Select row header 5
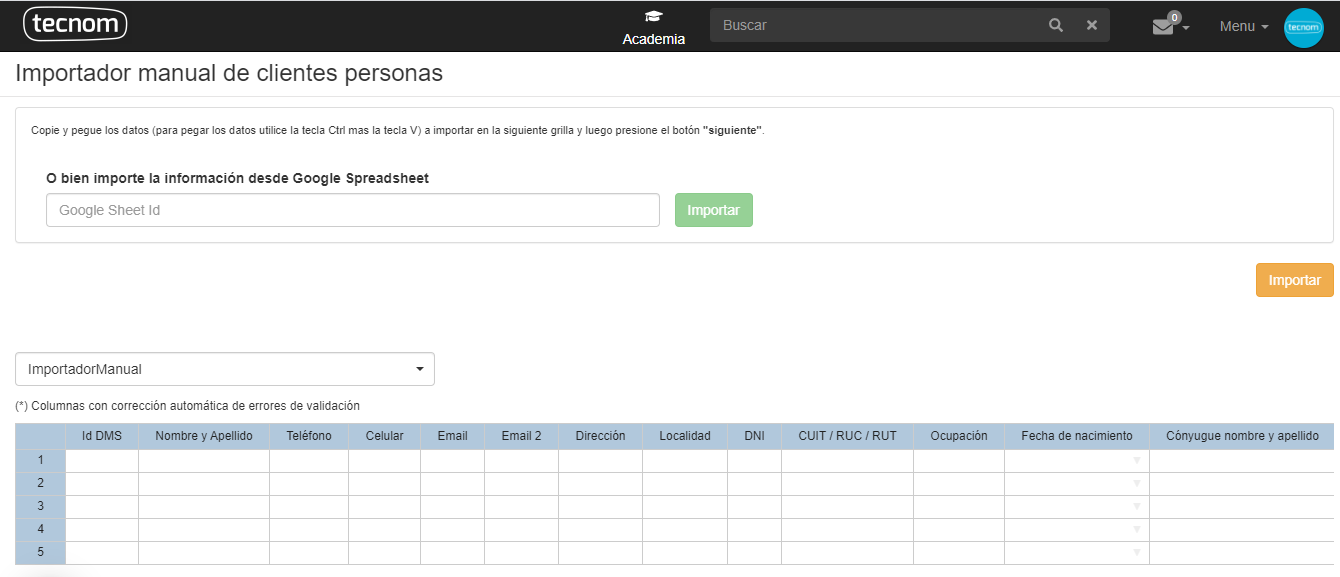Image resolution: width=1340 pixels, height=577 pixels. tap(41, 553)
